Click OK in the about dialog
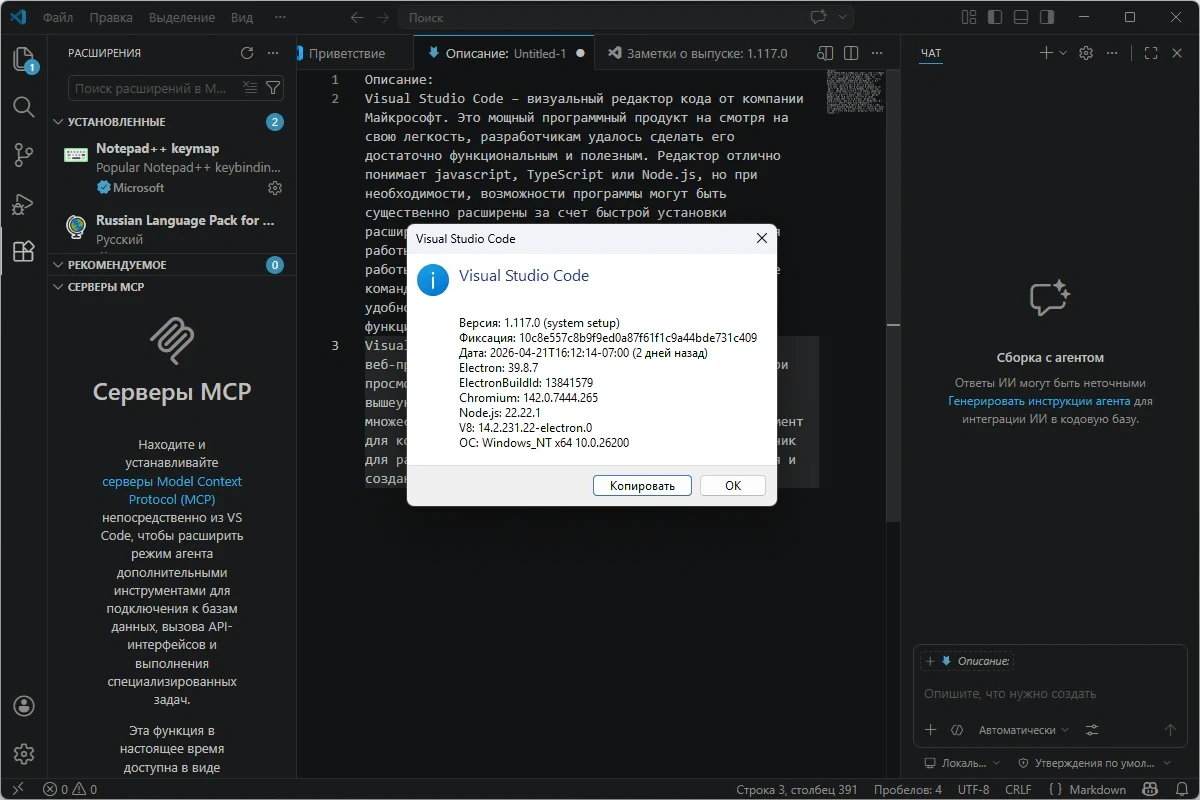Screen dimensions: 1200x800 click(733, 485)
